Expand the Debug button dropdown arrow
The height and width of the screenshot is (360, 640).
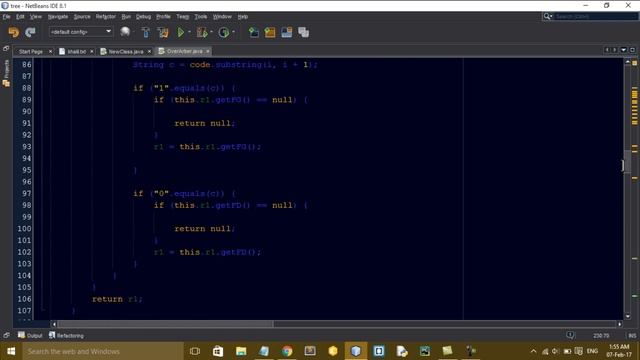[x=211, y=32]
